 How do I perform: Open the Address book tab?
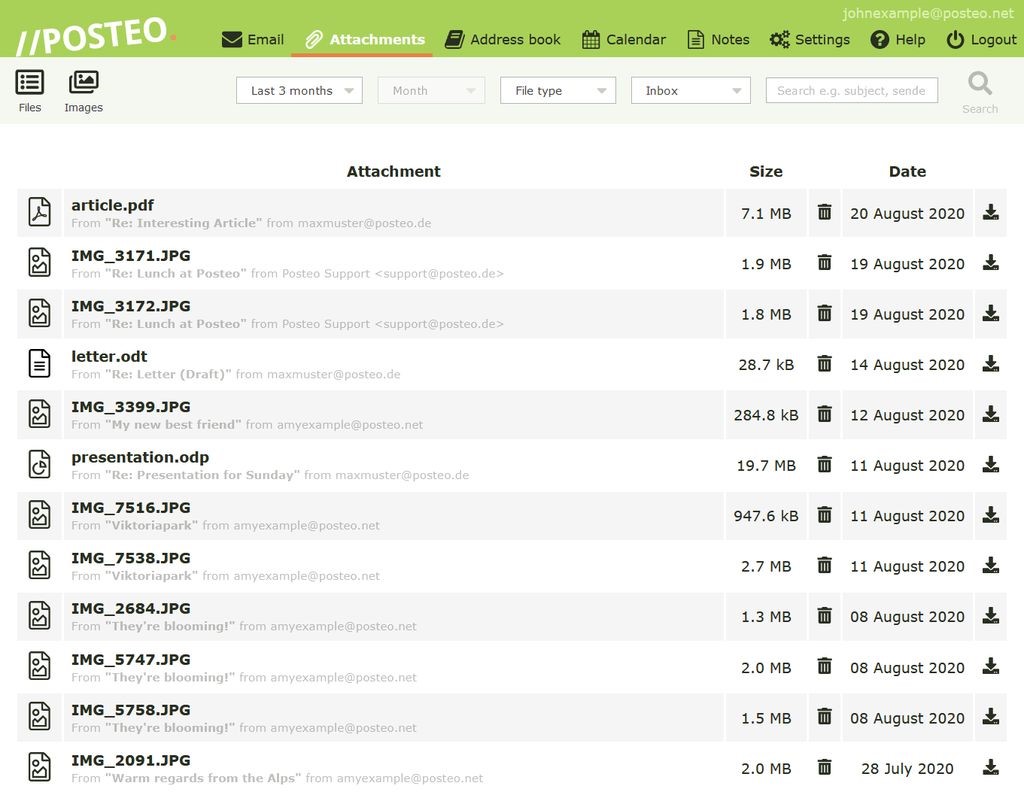click(503, 40)
